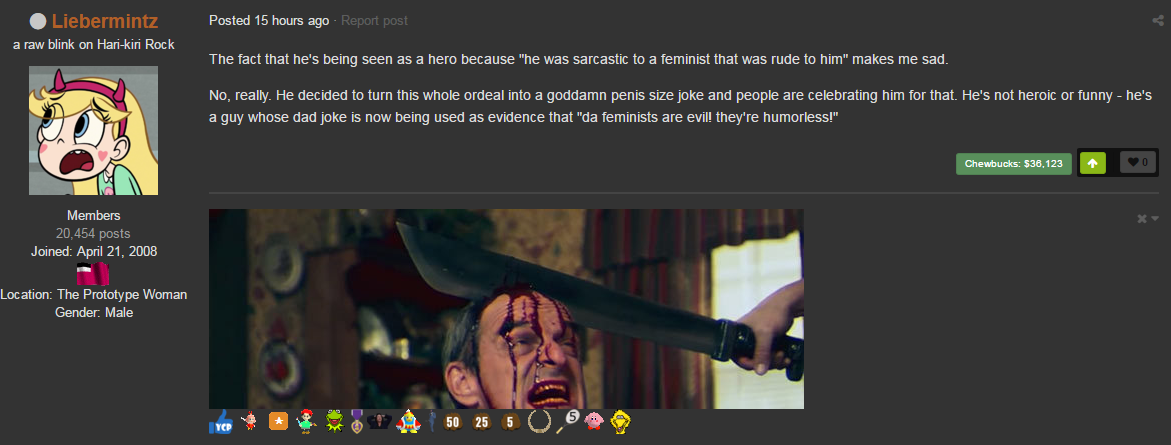The height and width of the screenshot is (445, 1171).
Task: Click the 50 brown badge
Action: (452, 422)
